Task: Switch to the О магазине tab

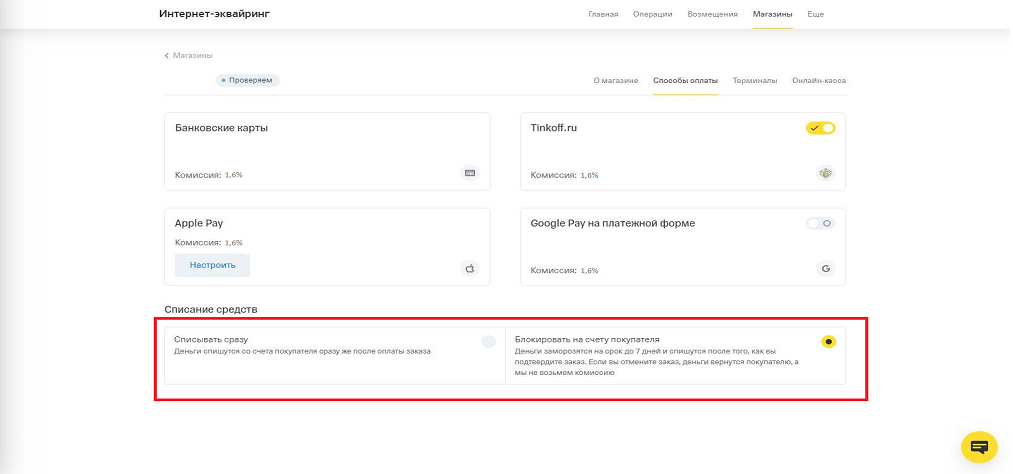Action: [x=616, y=81]
